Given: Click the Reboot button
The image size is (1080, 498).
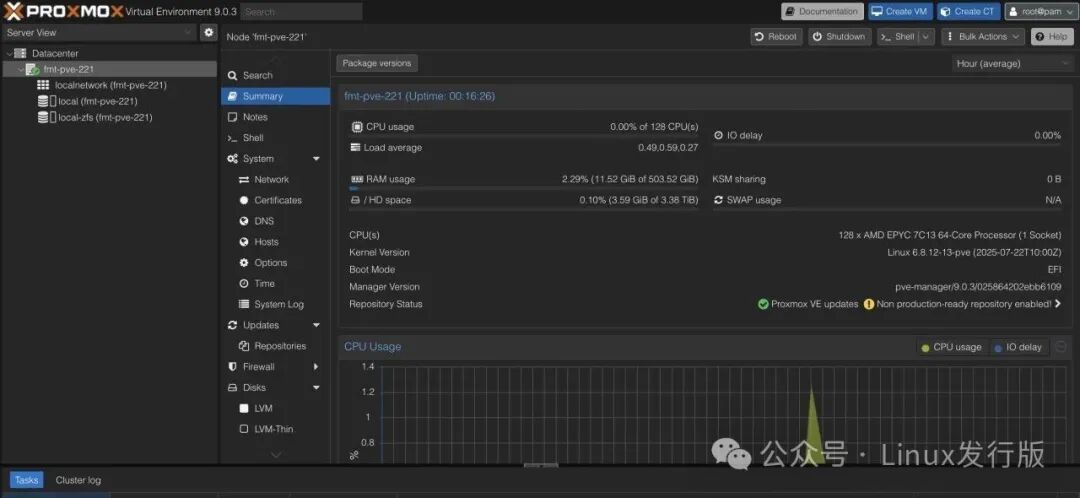Looking at the screenshot, I should [x=775, y=37].
